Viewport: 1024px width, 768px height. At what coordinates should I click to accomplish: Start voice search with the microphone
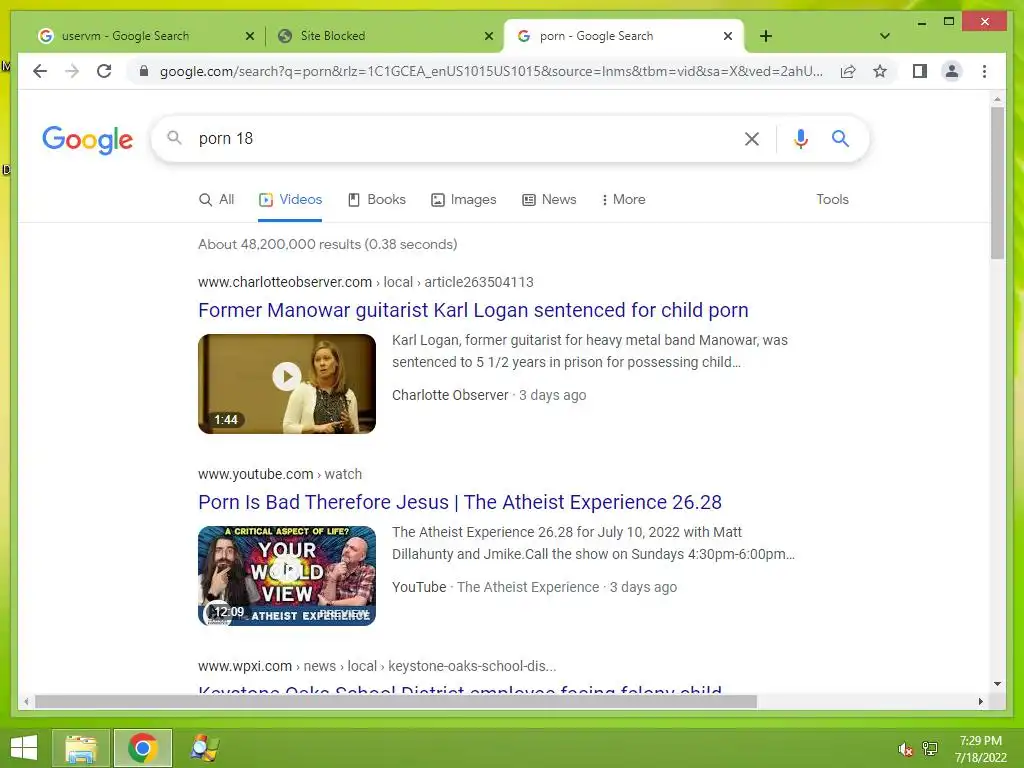tap(801, 138)
